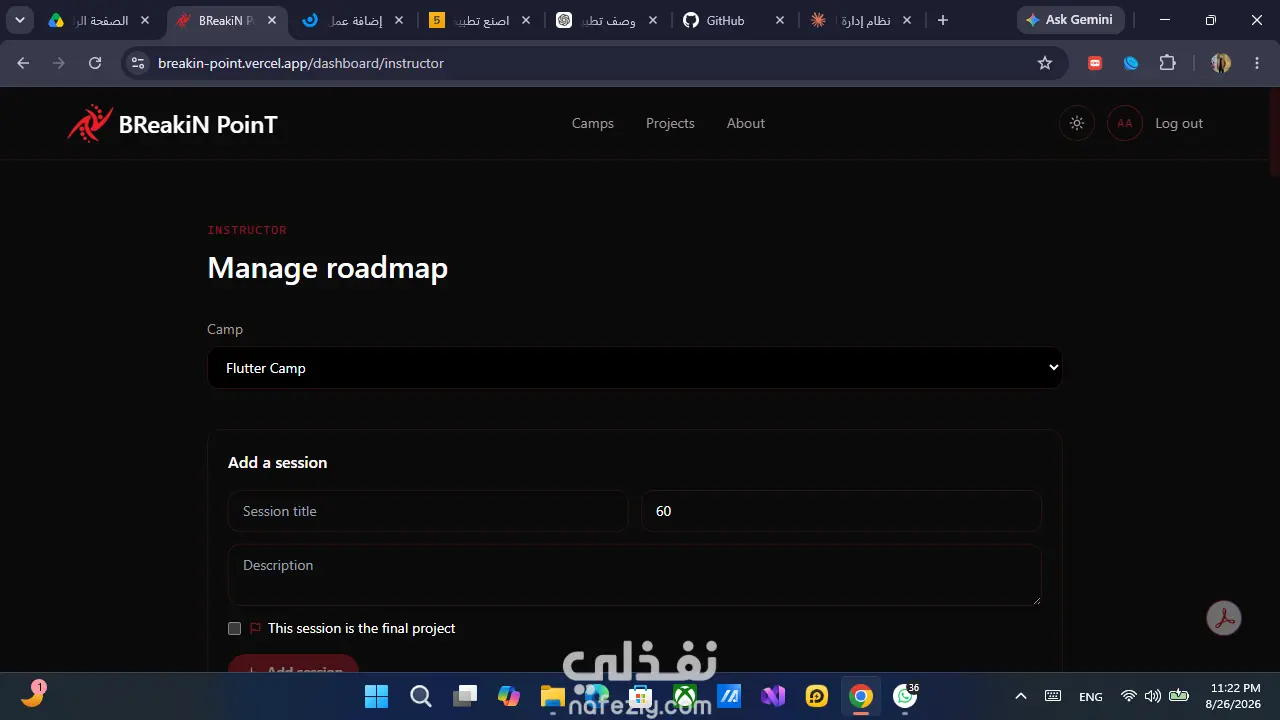Open the AA user avatar

click(1124, 124)
